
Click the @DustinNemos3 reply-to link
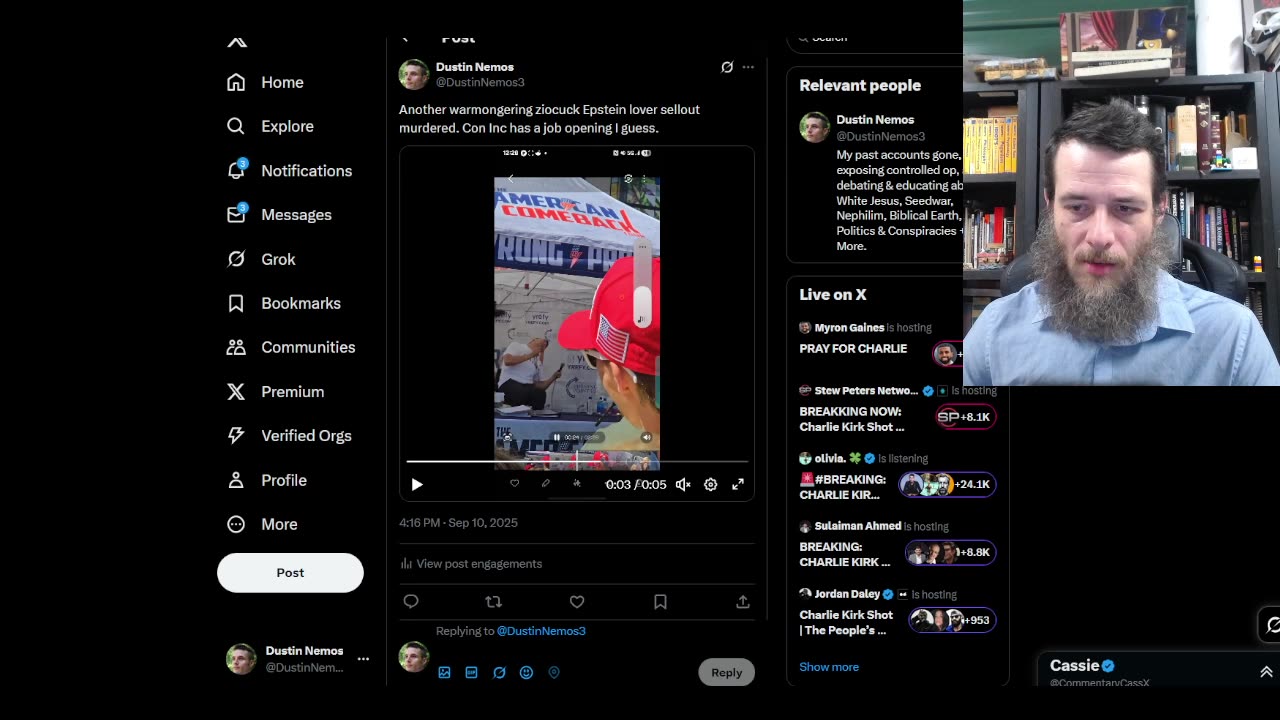point(541,631)
